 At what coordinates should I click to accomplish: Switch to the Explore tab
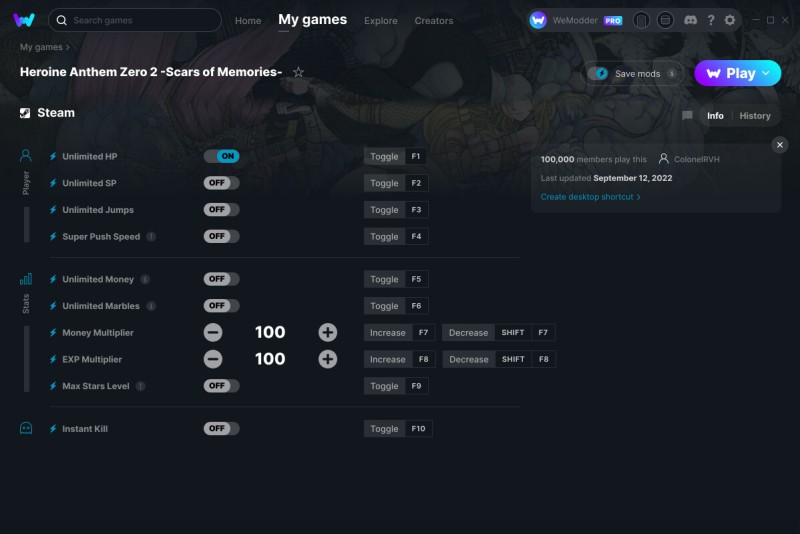(x=380, y=20)
